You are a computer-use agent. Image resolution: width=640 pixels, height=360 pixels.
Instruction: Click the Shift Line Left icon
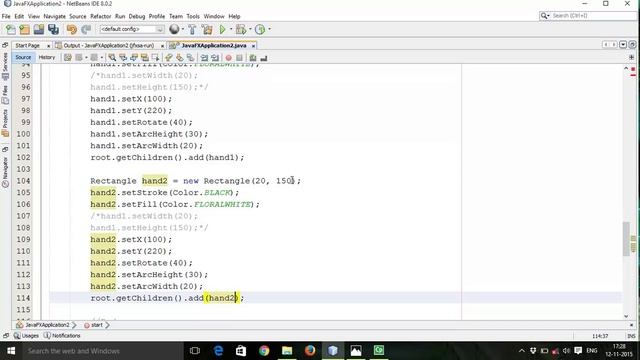pos(204,58)
